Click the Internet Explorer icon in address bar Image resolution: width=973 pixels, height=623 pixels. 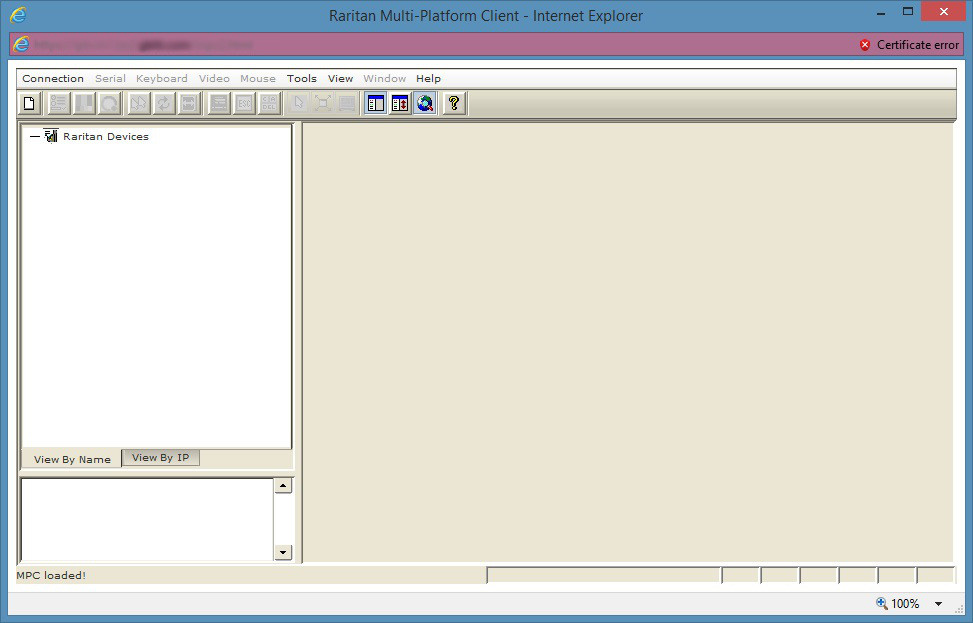tap(21, 44)
